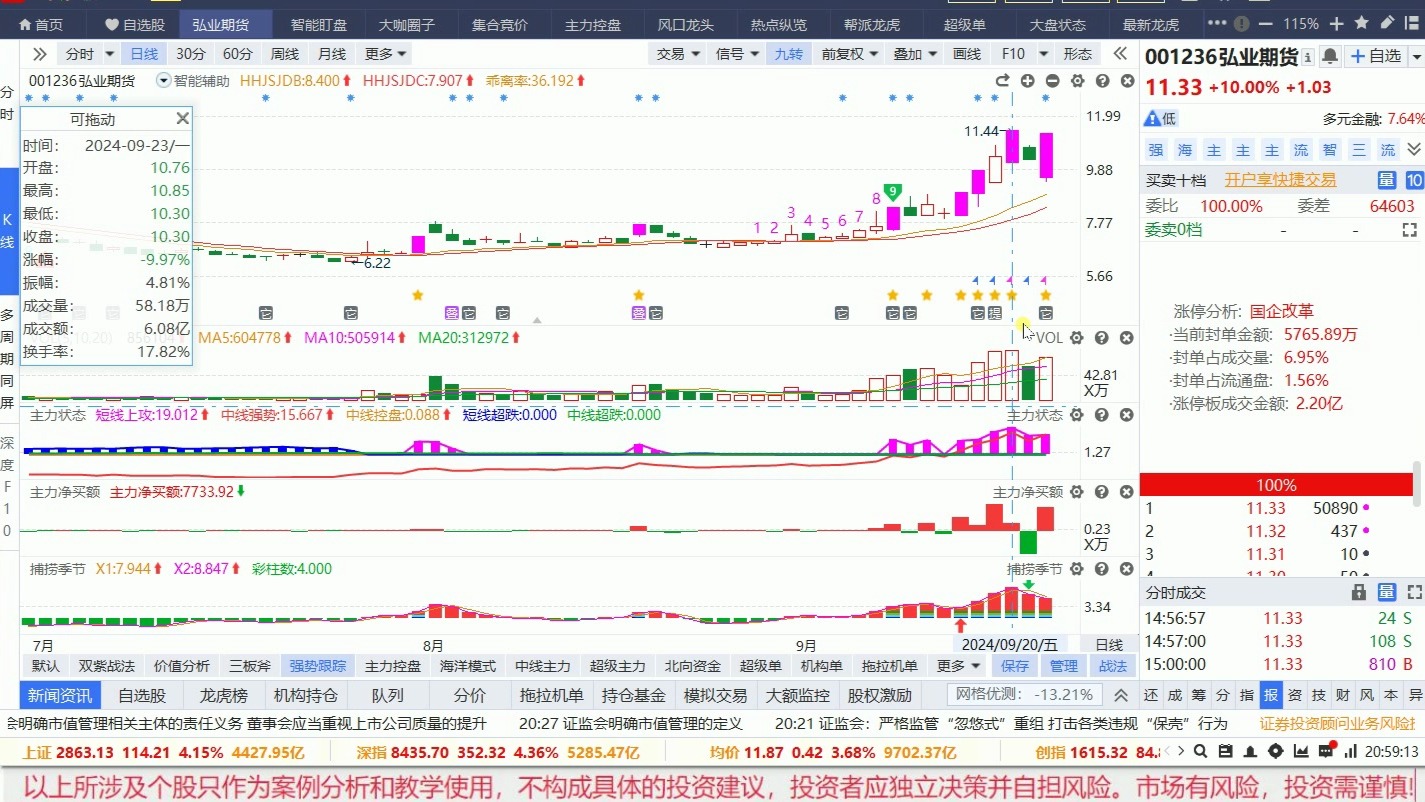The height and width of the screenshot is (802, 1425).
Task: Click the browser zoom-in plus icon
Action: click(1337, 23)
